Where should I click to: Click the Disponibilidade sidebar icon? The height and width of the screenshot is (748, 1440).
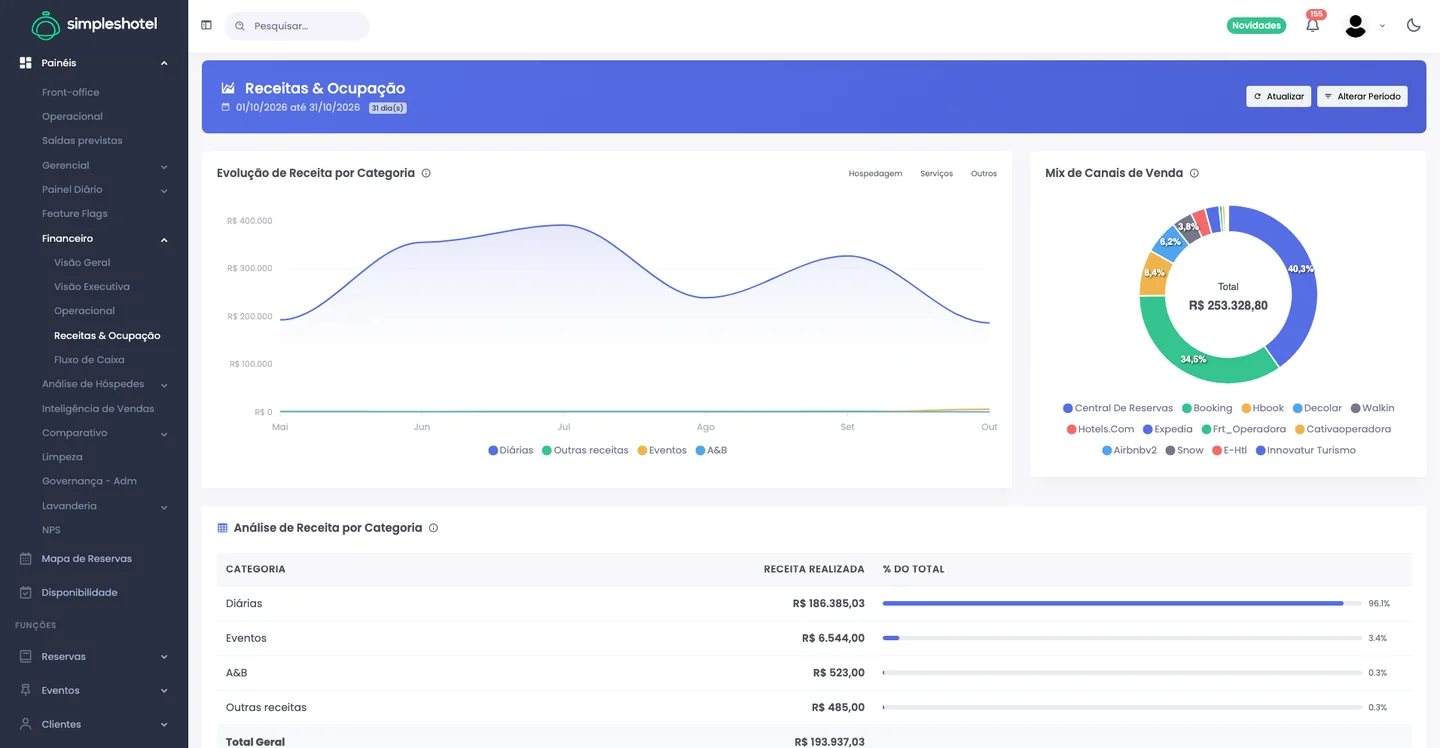click(26, 593)
